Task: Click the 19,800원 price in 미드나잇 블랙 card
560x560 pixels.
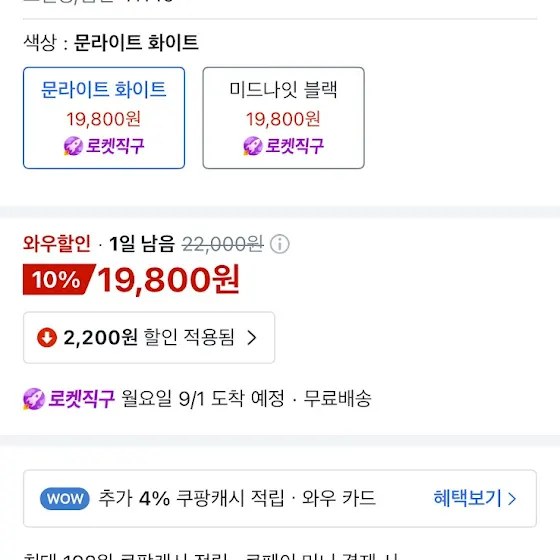Action: click(x=283, y=119)
